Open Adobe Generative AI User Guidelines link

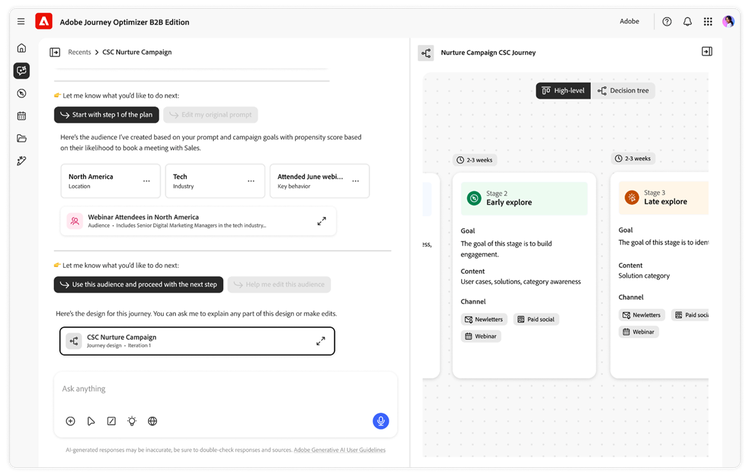(x=340, y=450)
